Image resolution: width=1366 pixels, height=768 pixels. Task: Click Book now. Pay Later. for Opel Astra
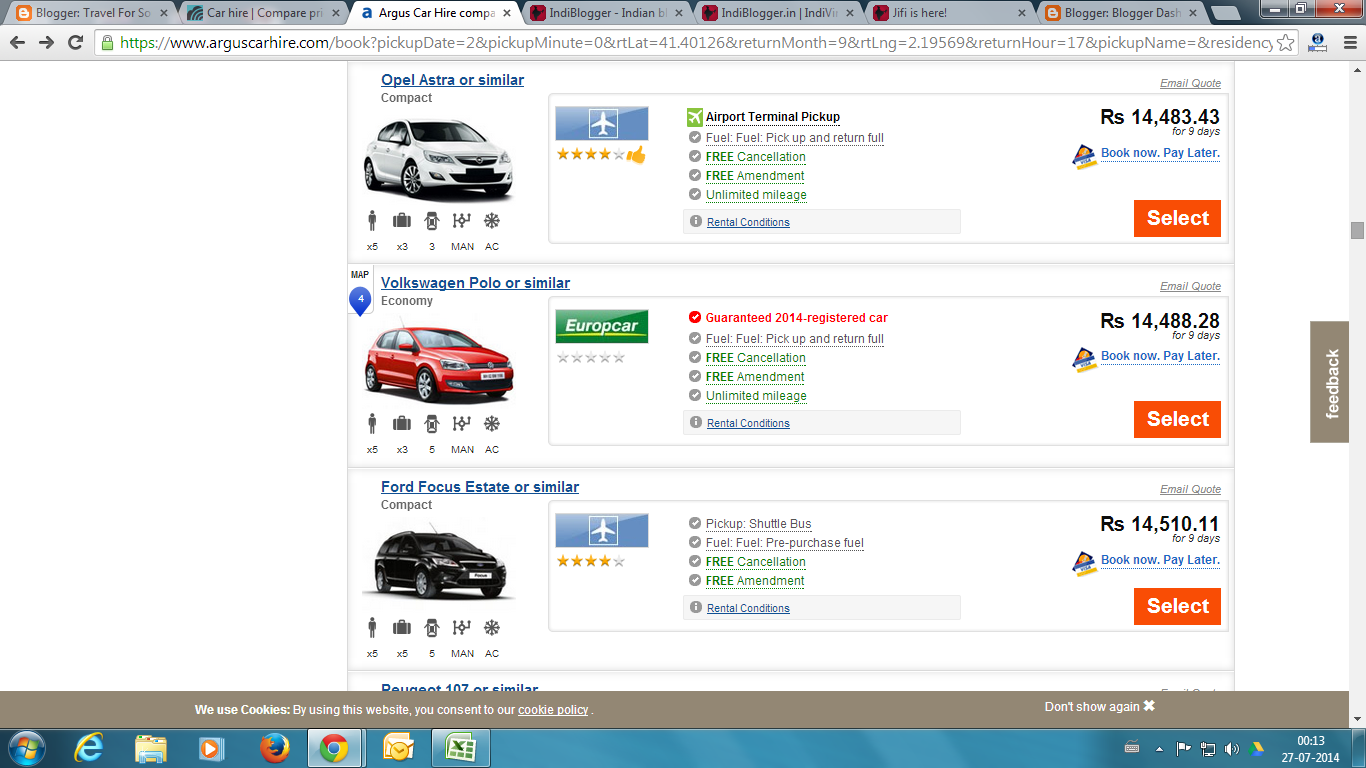[x=1160, y=153]
